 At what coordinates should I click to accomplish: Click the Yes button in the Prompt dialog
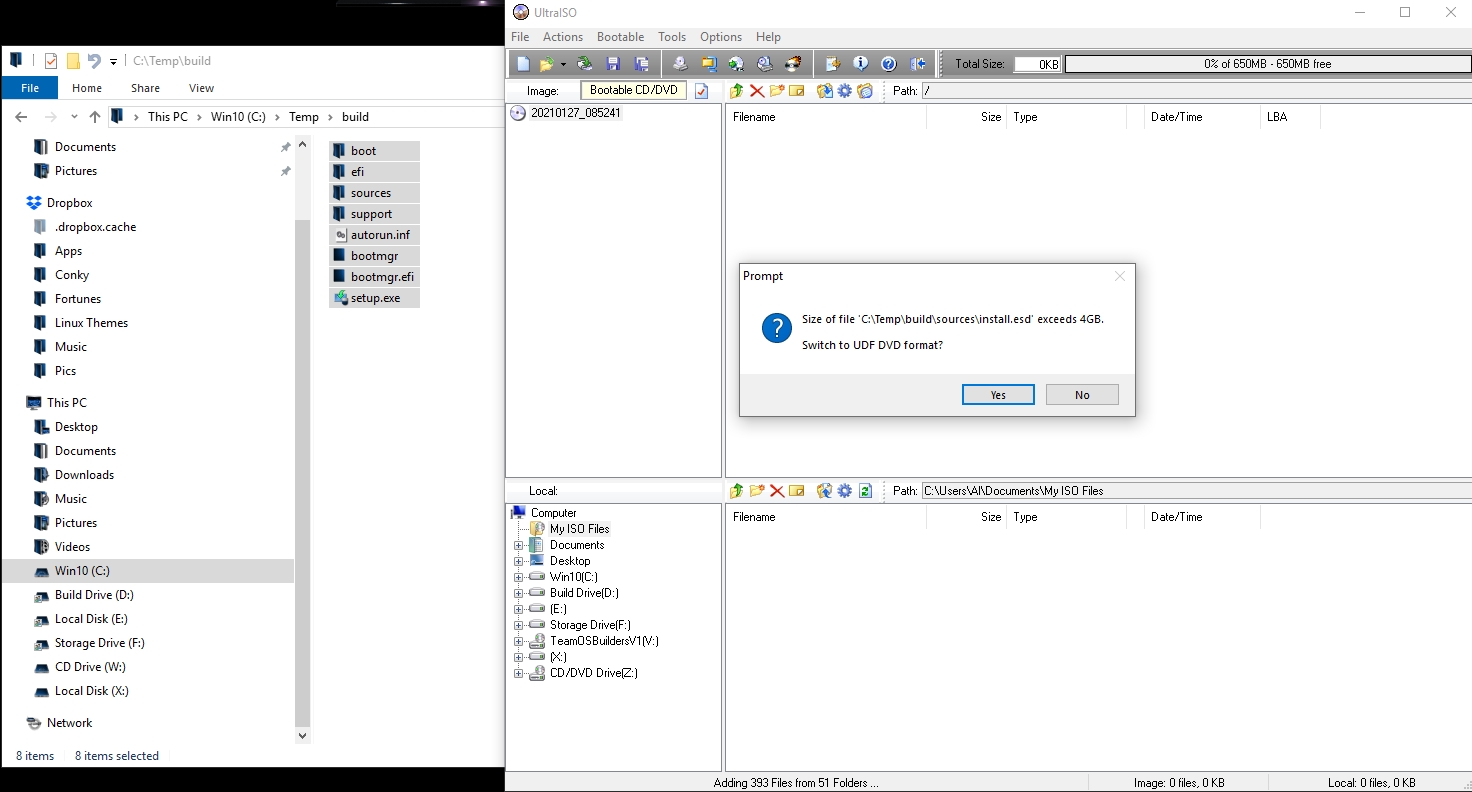coord(998,395)
